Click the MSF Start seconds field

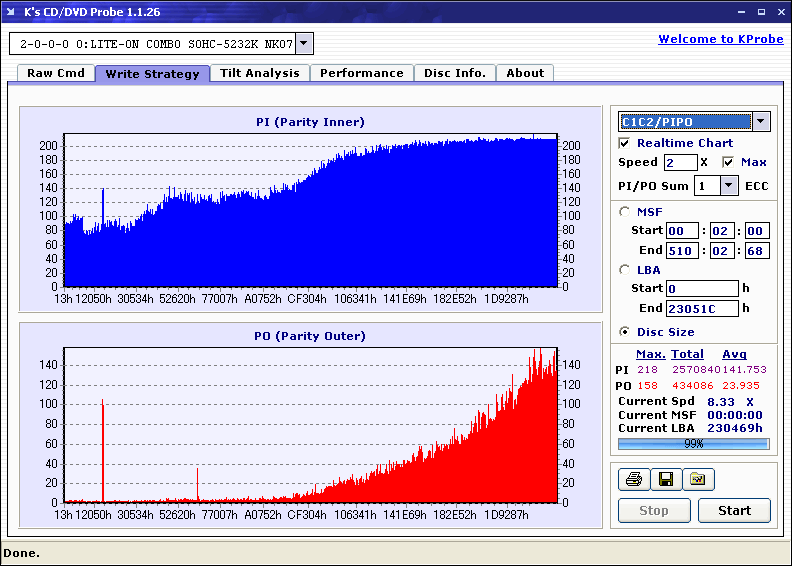pyautogui.click(x=723, y=231)
